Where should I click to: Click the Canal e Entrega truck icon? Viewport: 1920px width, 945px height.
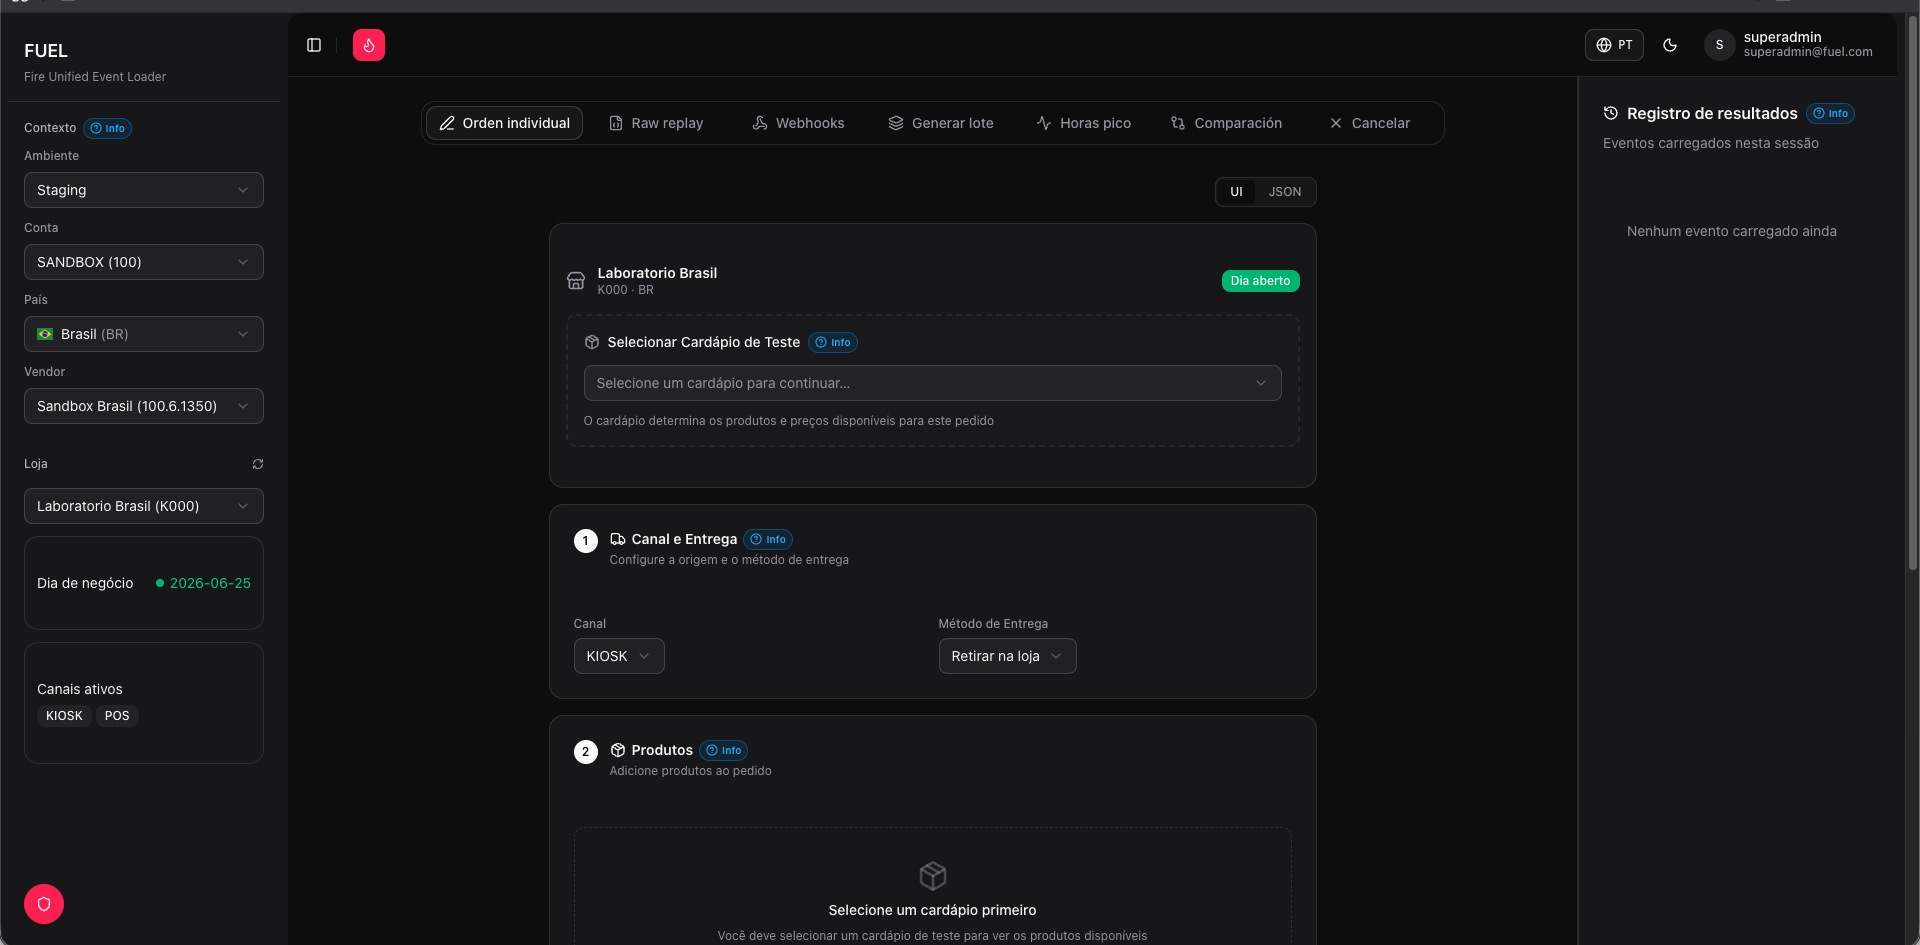[x=618, y=539]
